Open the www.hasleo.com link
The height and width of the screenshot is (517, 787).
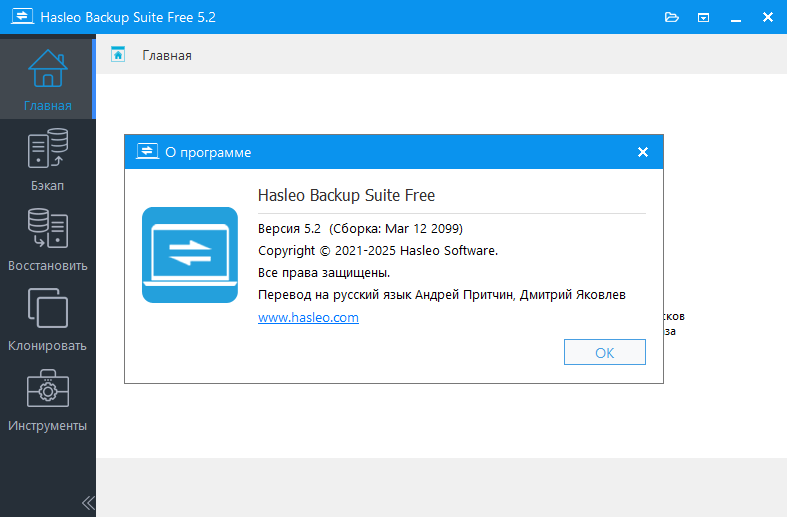(x=308, y=317)
